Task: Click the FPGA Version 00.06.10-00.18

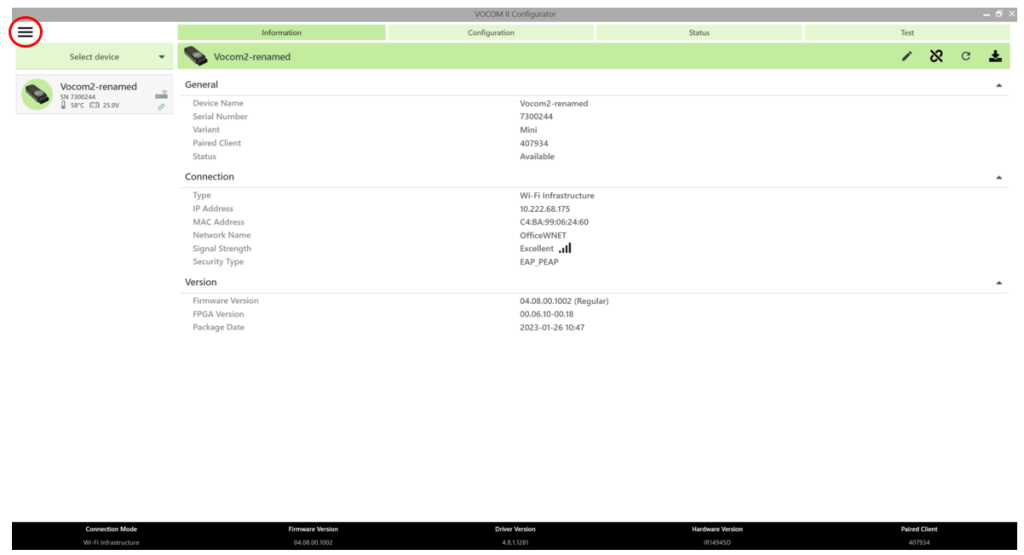Action: pos(547,314)
